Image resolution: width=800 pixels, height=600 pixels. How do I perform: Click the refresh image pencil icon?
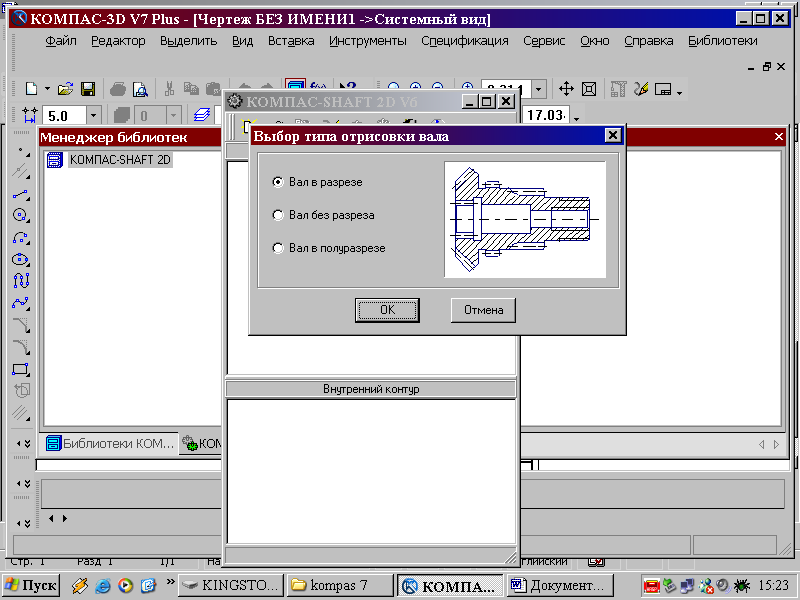[641, 89]
